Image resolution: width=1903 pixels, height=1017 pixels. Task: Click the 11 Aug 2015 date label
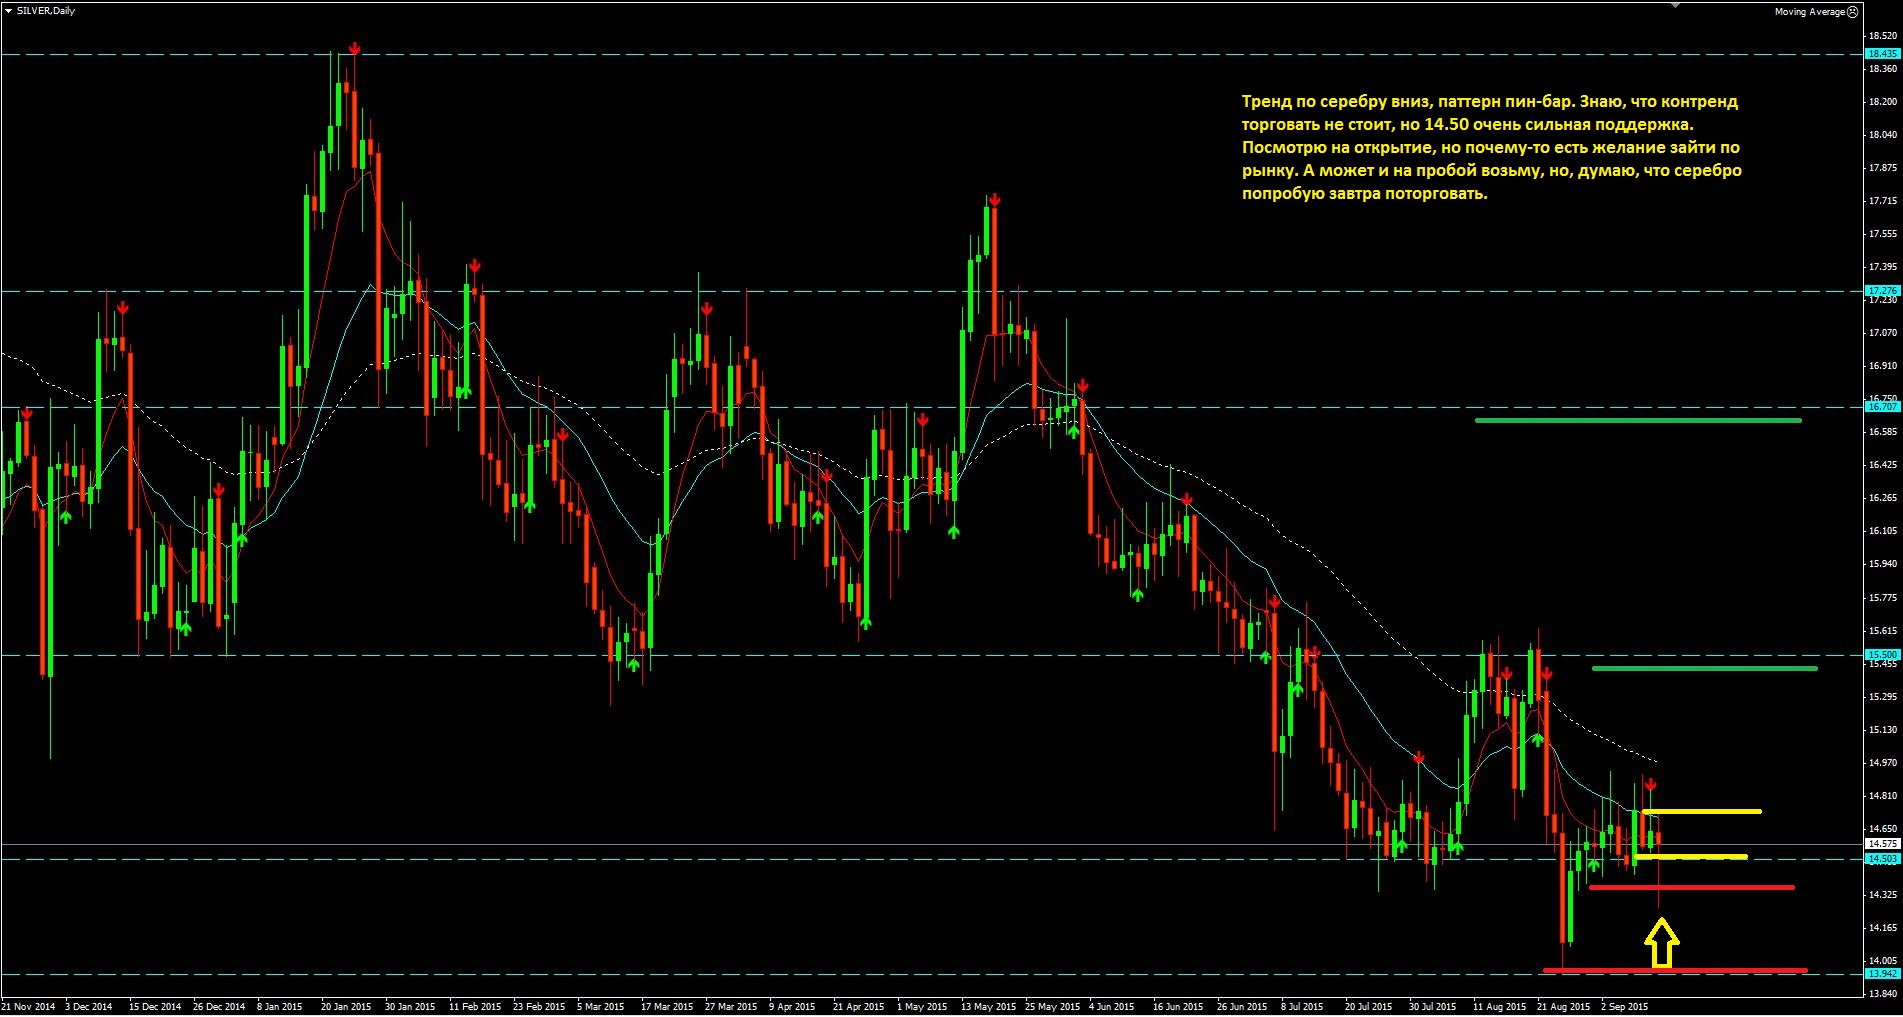[1499, 1007]
